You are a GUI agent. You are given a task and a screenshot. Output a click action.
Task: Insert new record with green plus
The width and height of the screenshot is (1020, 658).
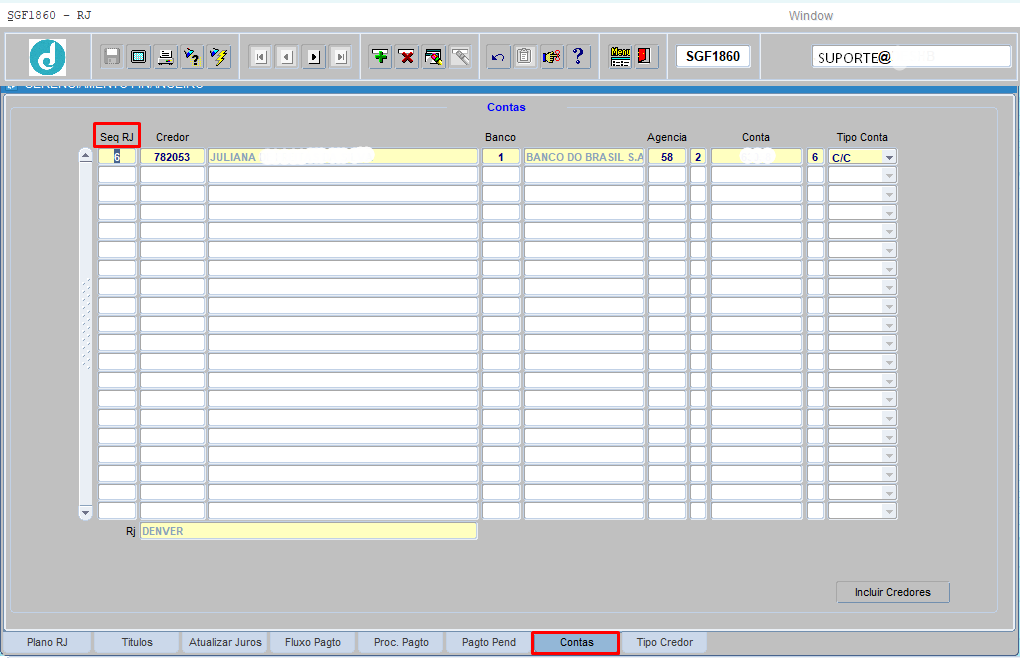click(380, 57)
